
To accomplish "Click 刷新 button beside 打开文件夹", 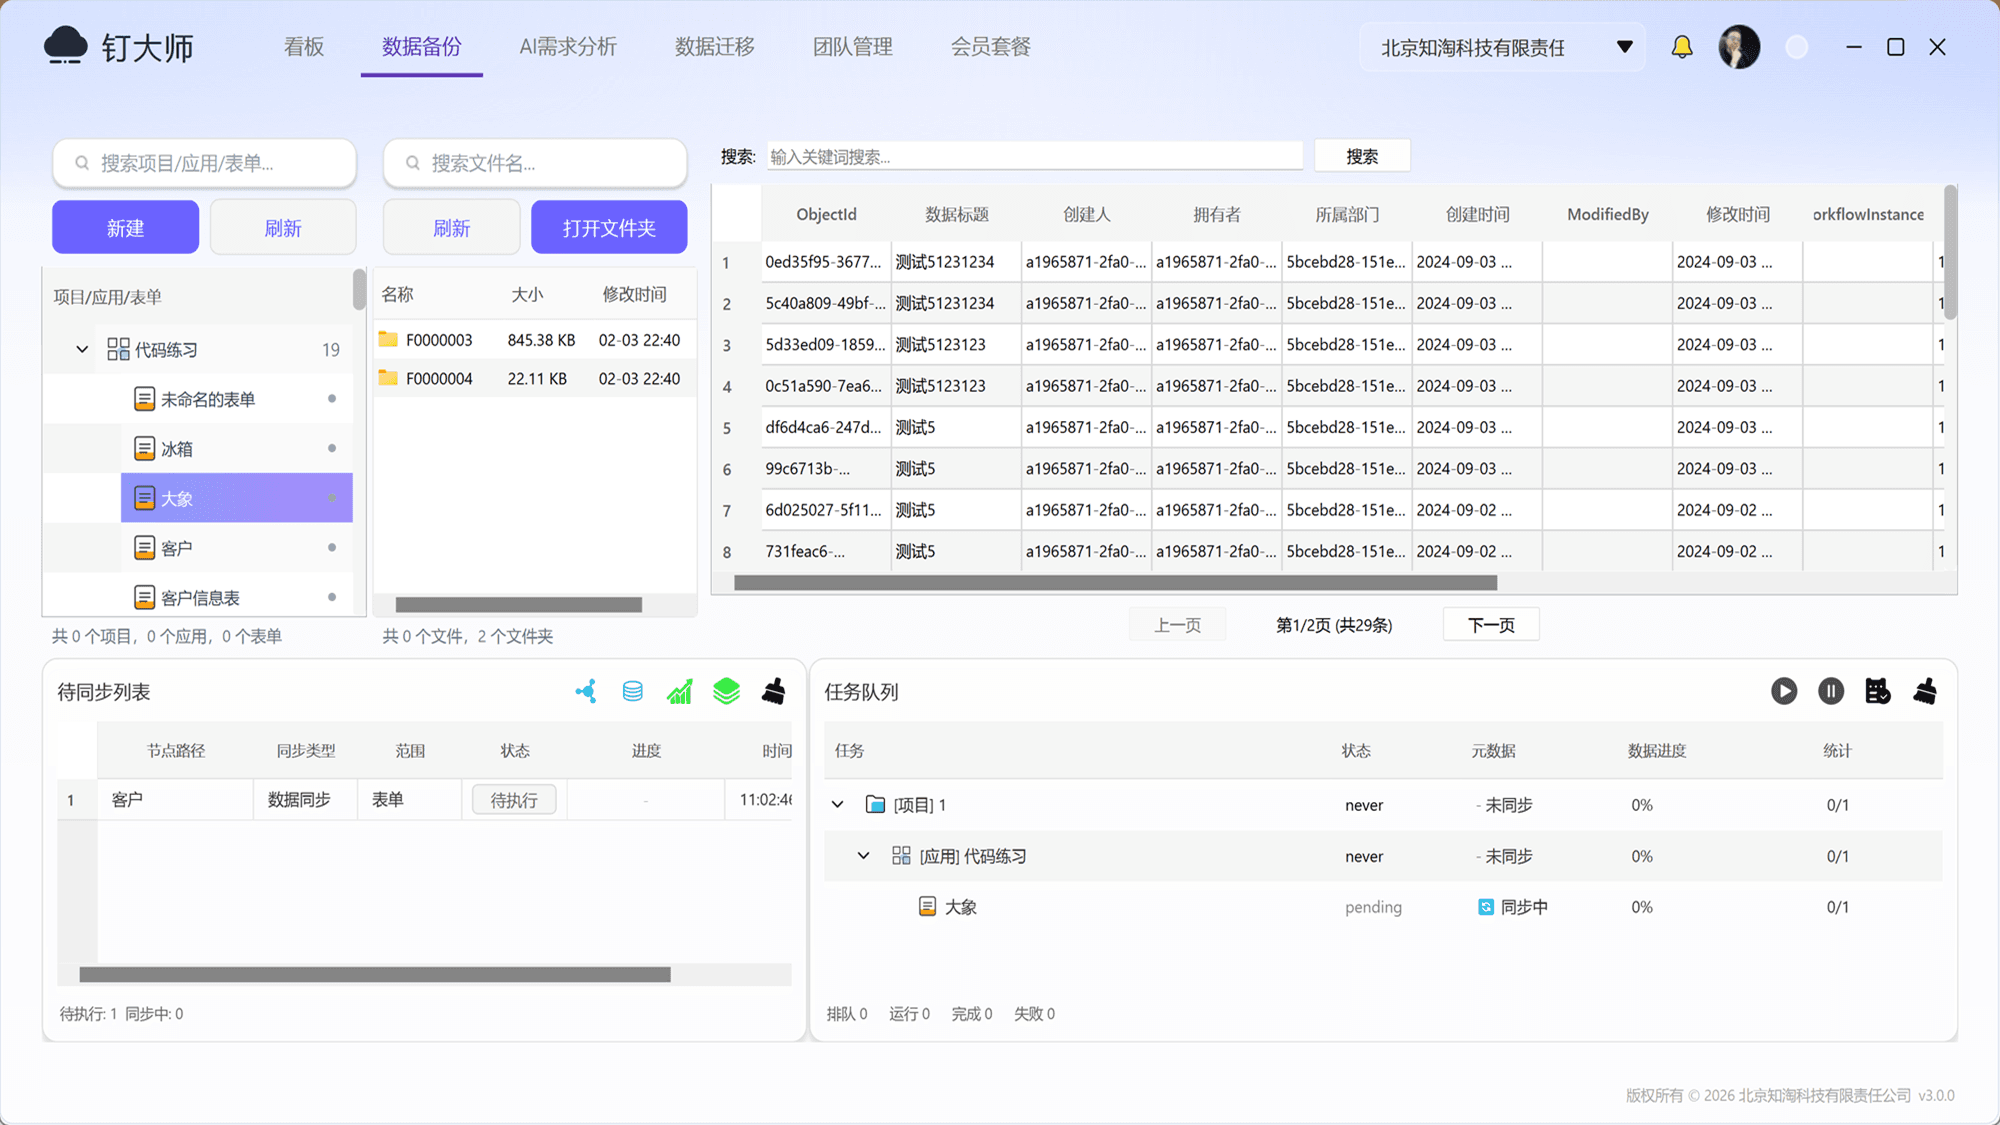I will [452, 228].
